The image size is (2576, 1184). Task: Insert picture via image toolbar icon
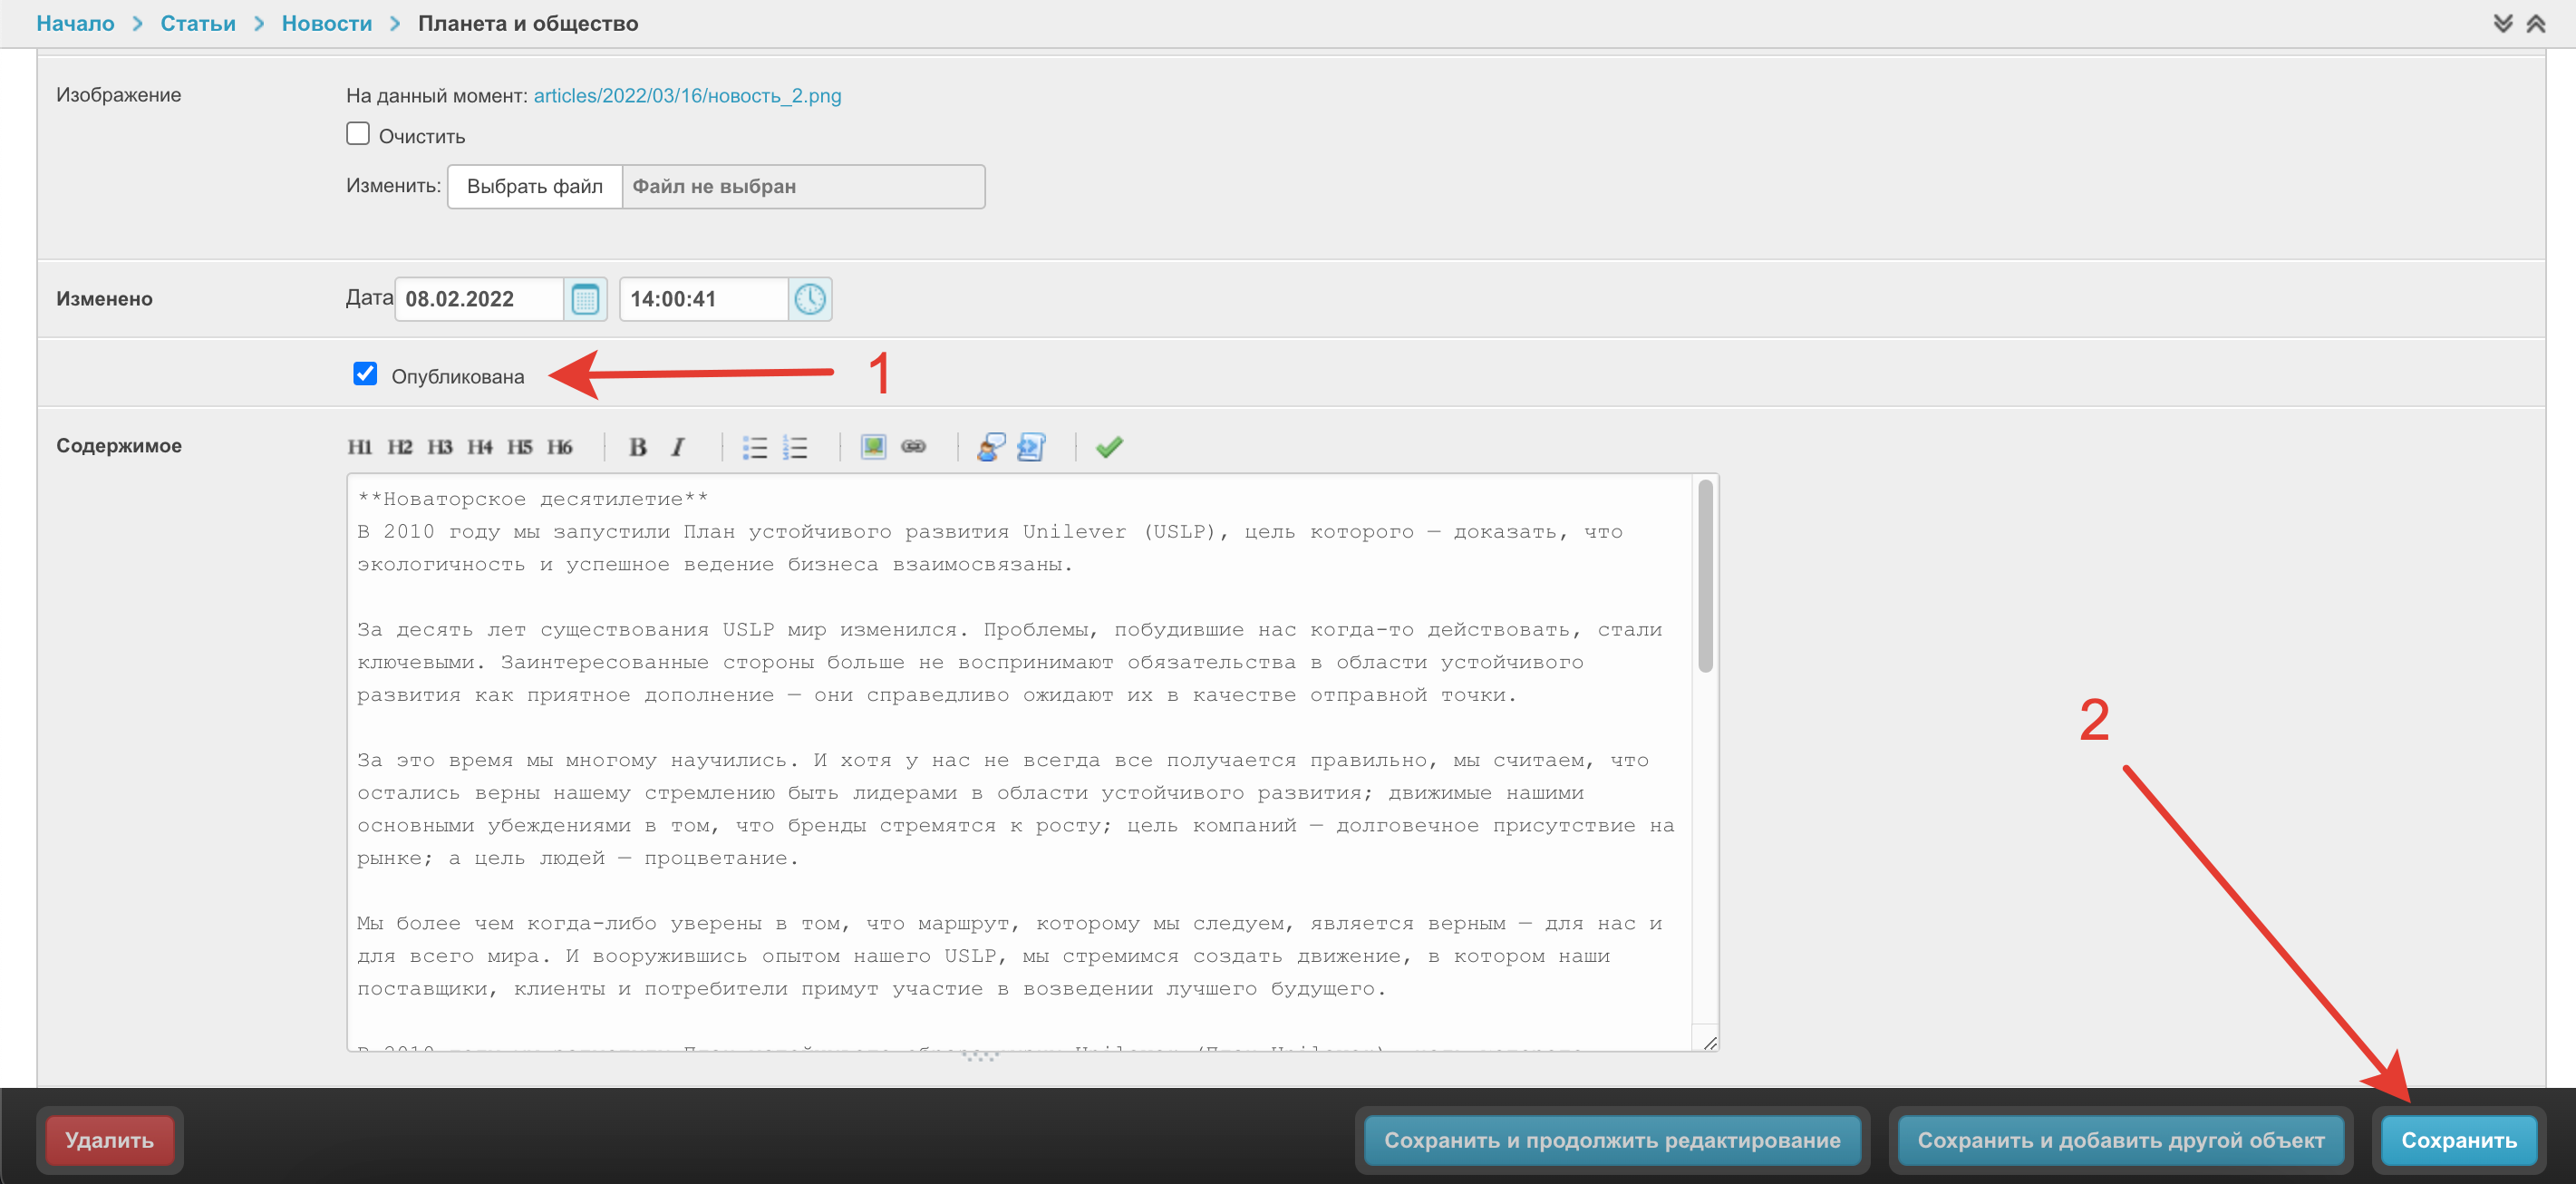873,447
